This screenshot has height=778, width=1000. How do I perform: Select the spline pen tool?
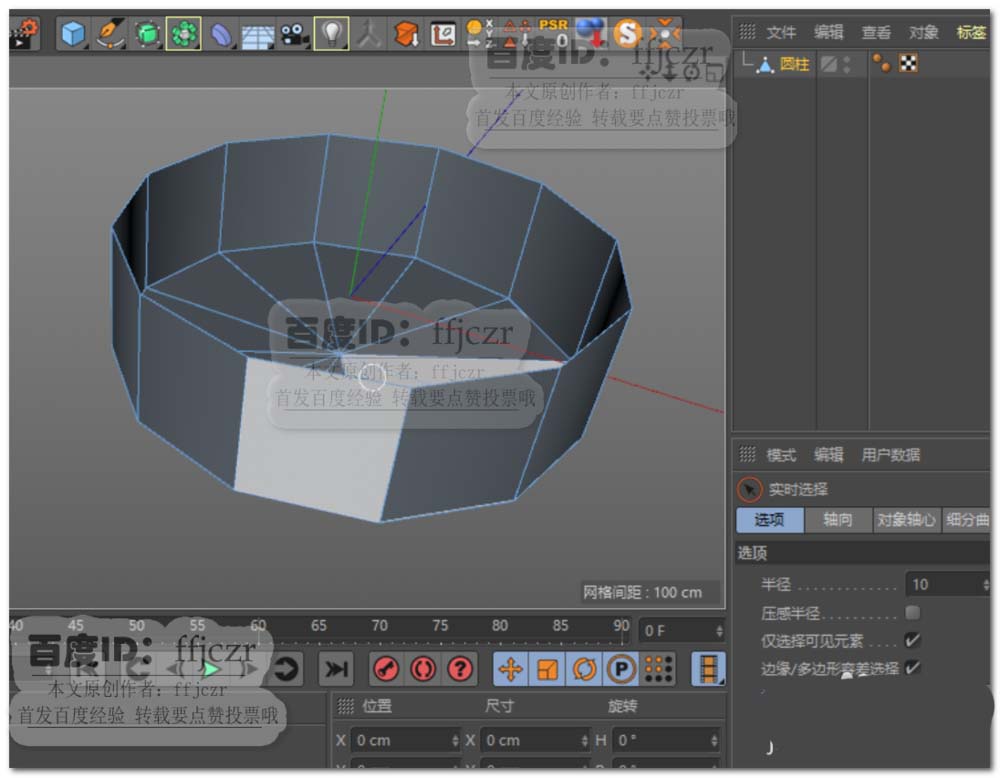pyautogui.click(x=110, y=33)
